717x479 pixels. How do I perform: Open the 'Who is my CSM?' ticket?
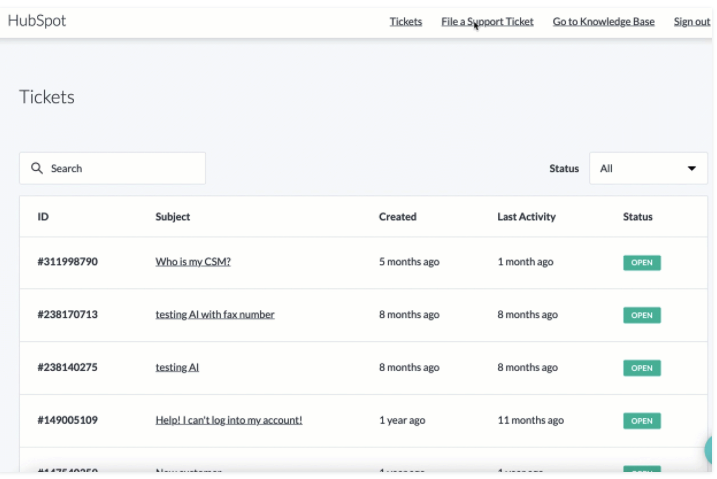(193, 261)
